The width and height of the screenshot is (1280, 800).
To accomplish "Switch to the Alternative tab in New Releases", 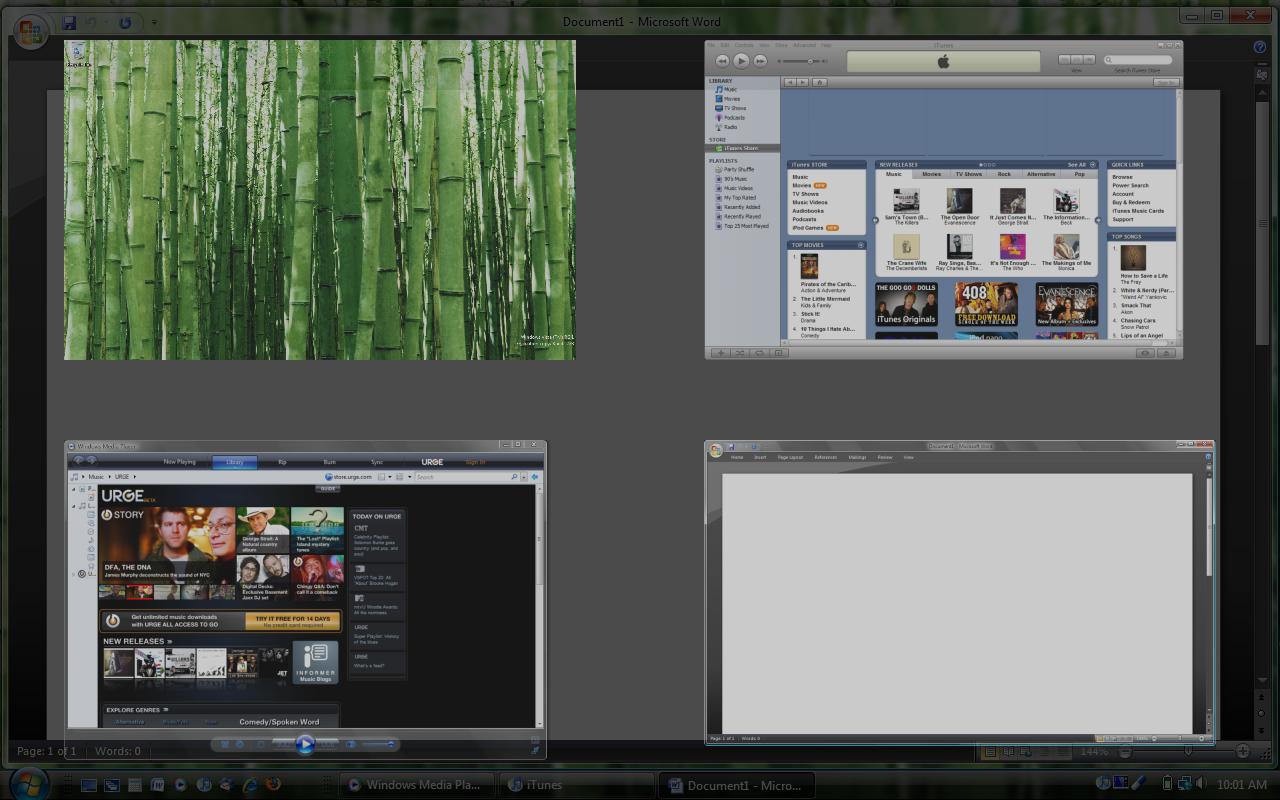I will coord(1041,174).
